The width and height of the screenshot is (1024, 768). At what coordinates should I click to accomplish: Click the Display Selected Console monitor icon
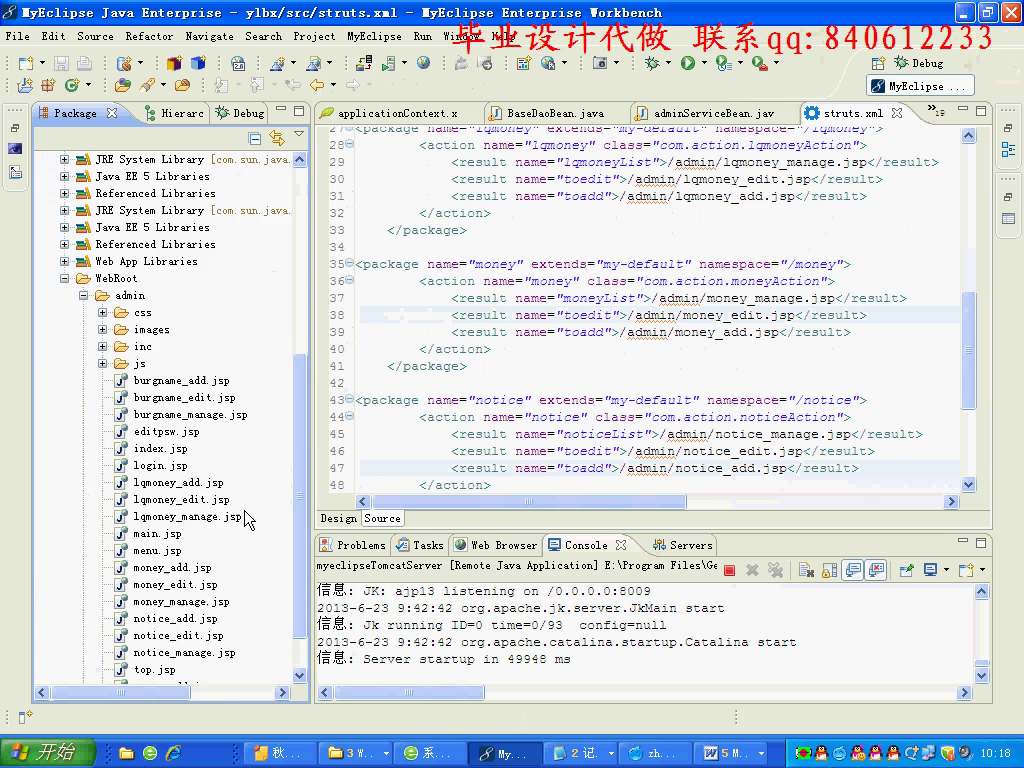(x=931, y=570)
